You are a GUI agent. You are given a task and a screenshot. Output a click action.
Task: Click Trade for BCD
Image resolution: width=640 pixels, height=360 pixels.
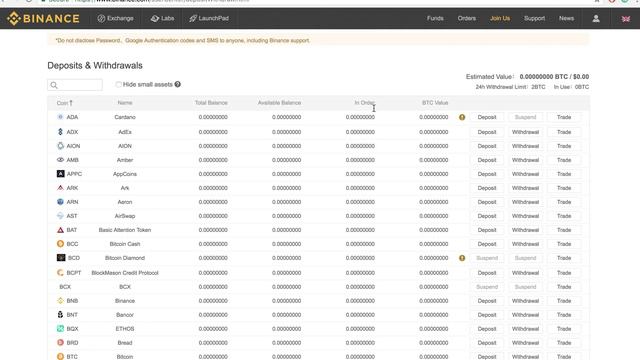pyautogui.click(x=564, y=258)
